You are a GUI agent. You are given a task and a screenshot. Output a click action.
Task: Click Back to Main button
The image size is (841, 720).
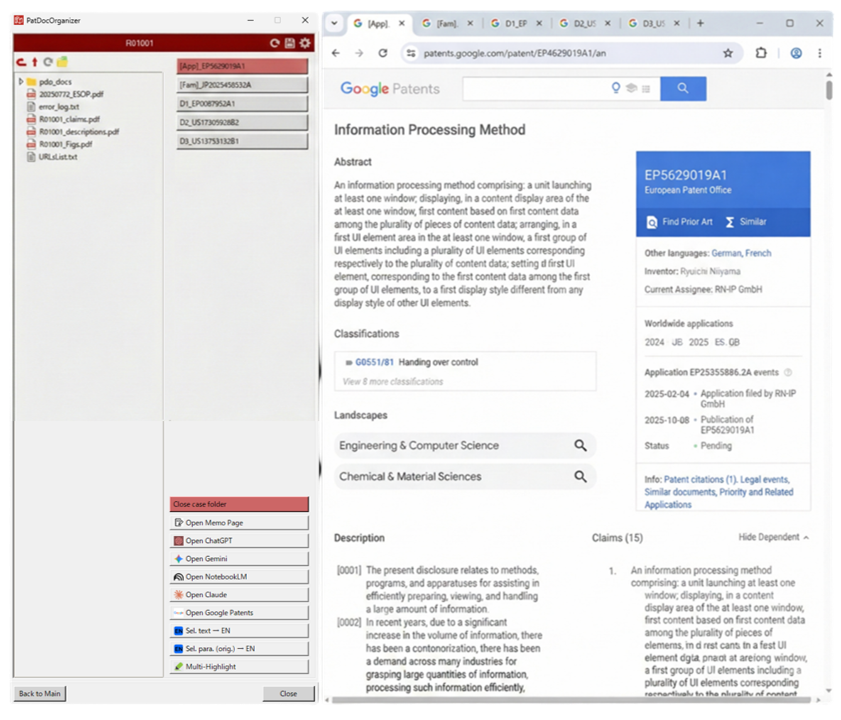pyautogui.click(x=40, y=694)
